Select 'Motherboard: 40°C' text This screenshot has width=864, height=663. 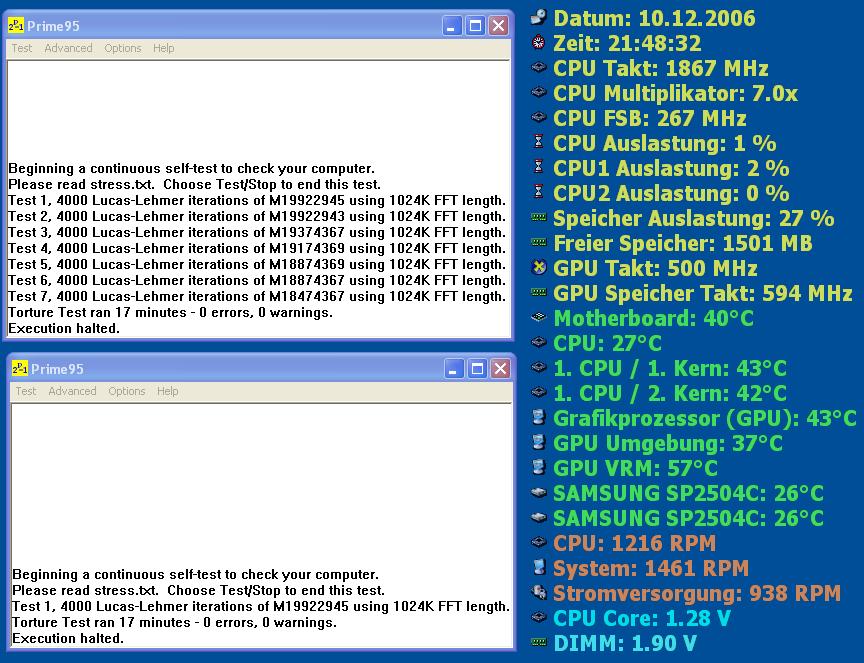pyautogui.click(x=654, y=318)
